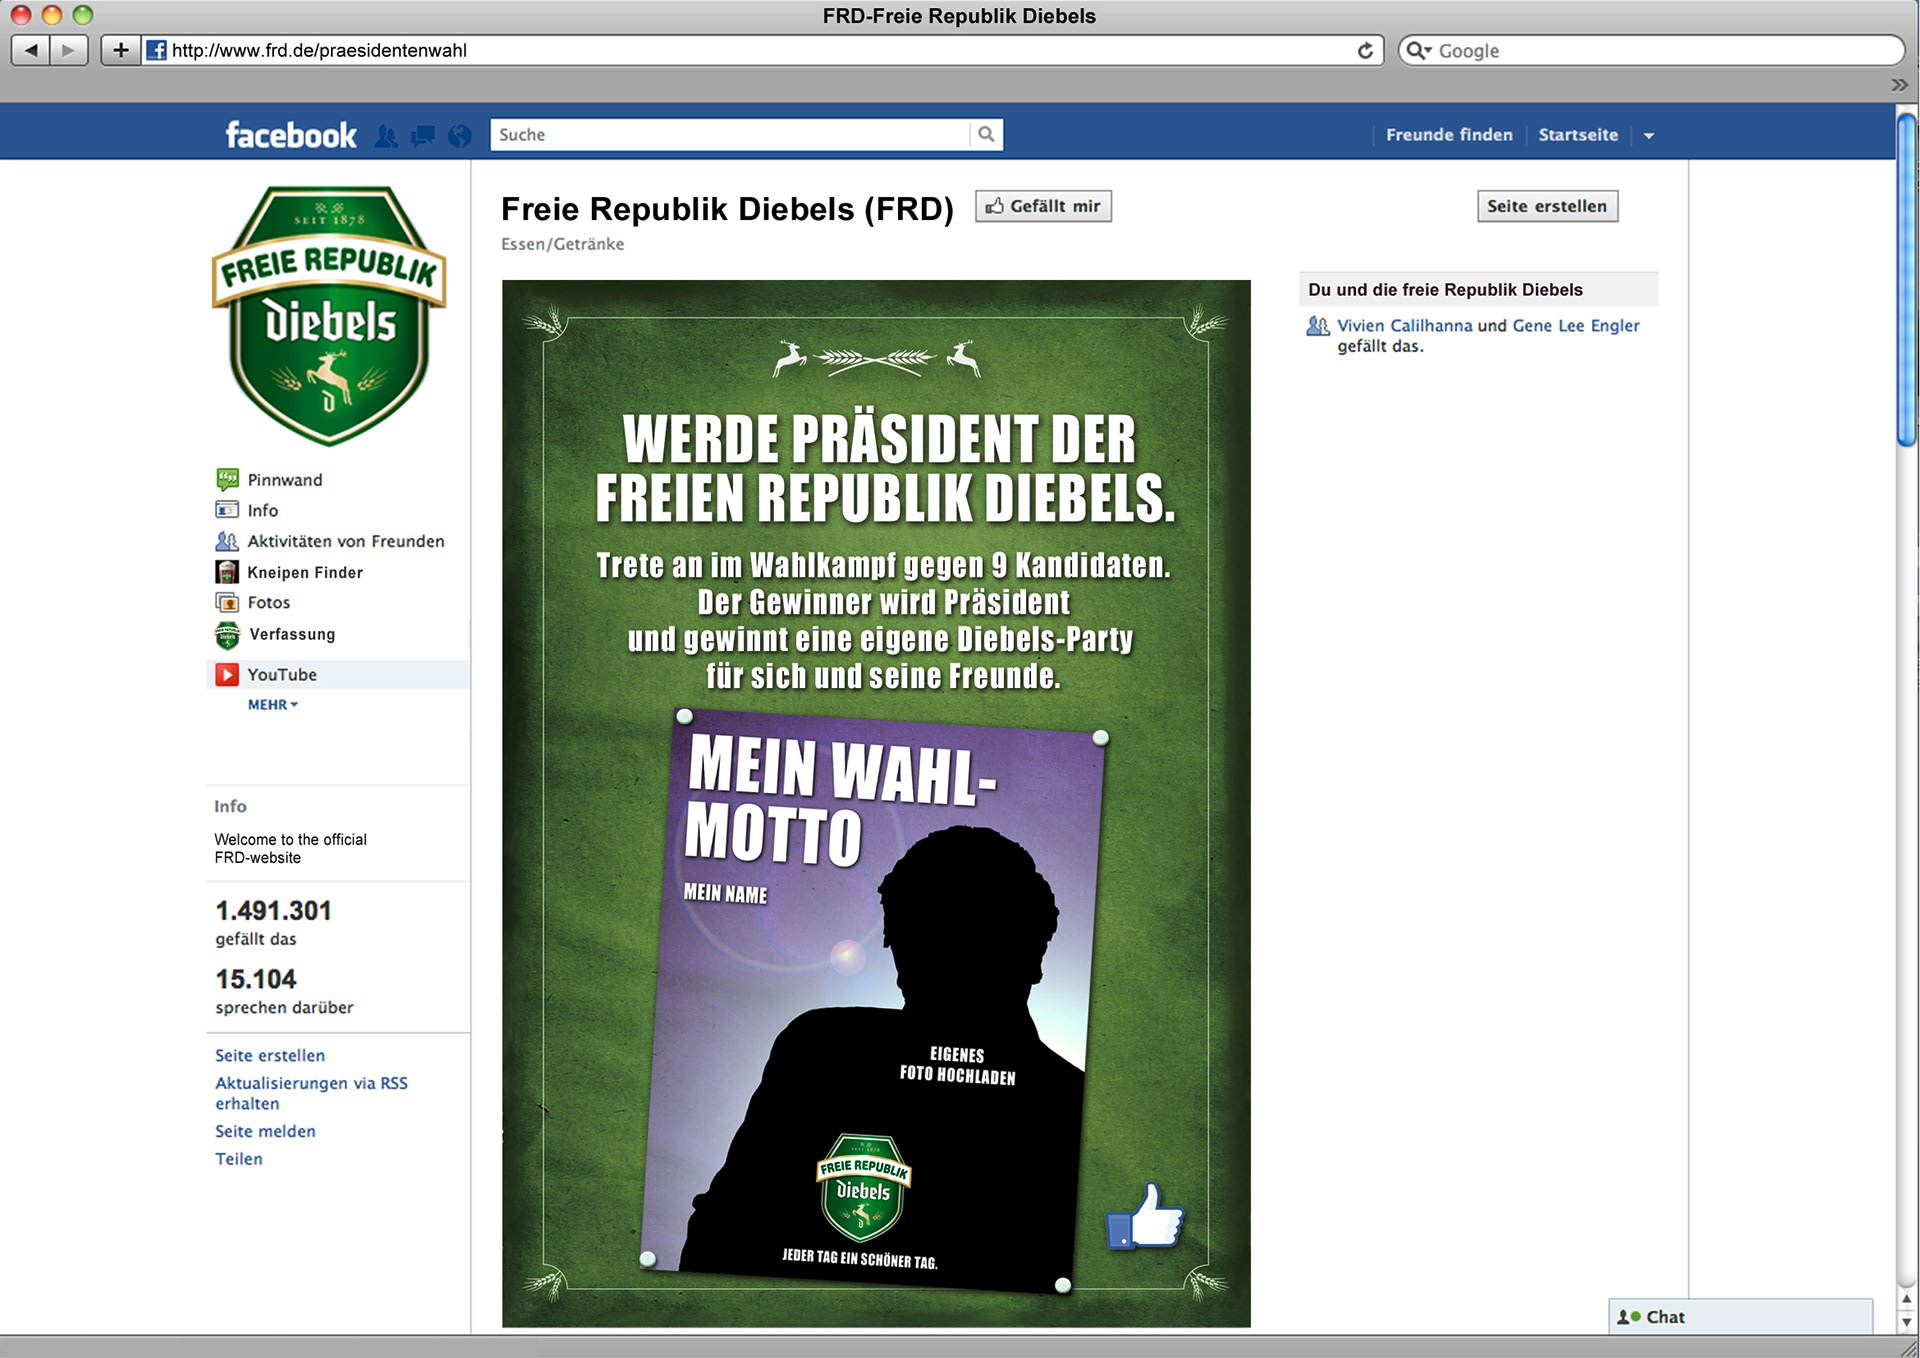Go back with the browser back arrow
The height and width of the screenshot is (1358, 1920).
31,50
